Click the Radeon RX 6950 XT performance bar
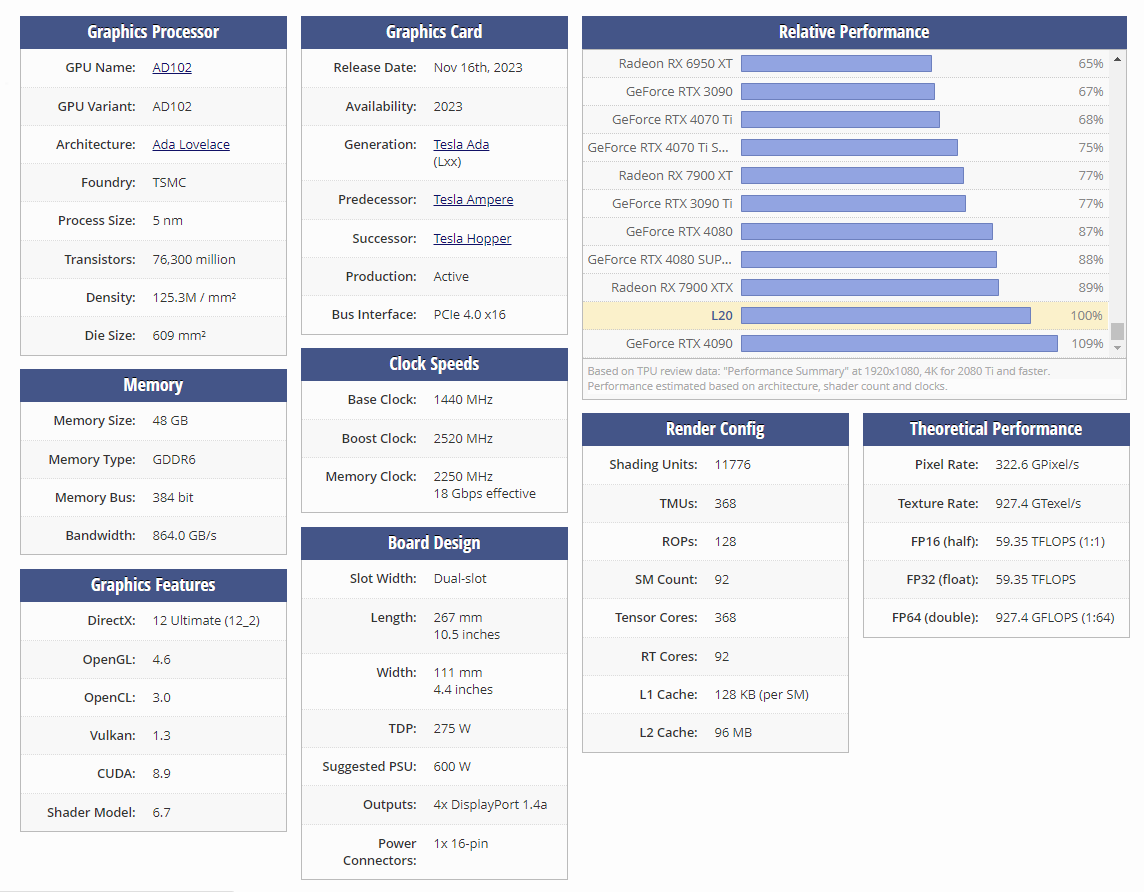Viewport: 1144px width, 892px height. click(x=836, y=63)
